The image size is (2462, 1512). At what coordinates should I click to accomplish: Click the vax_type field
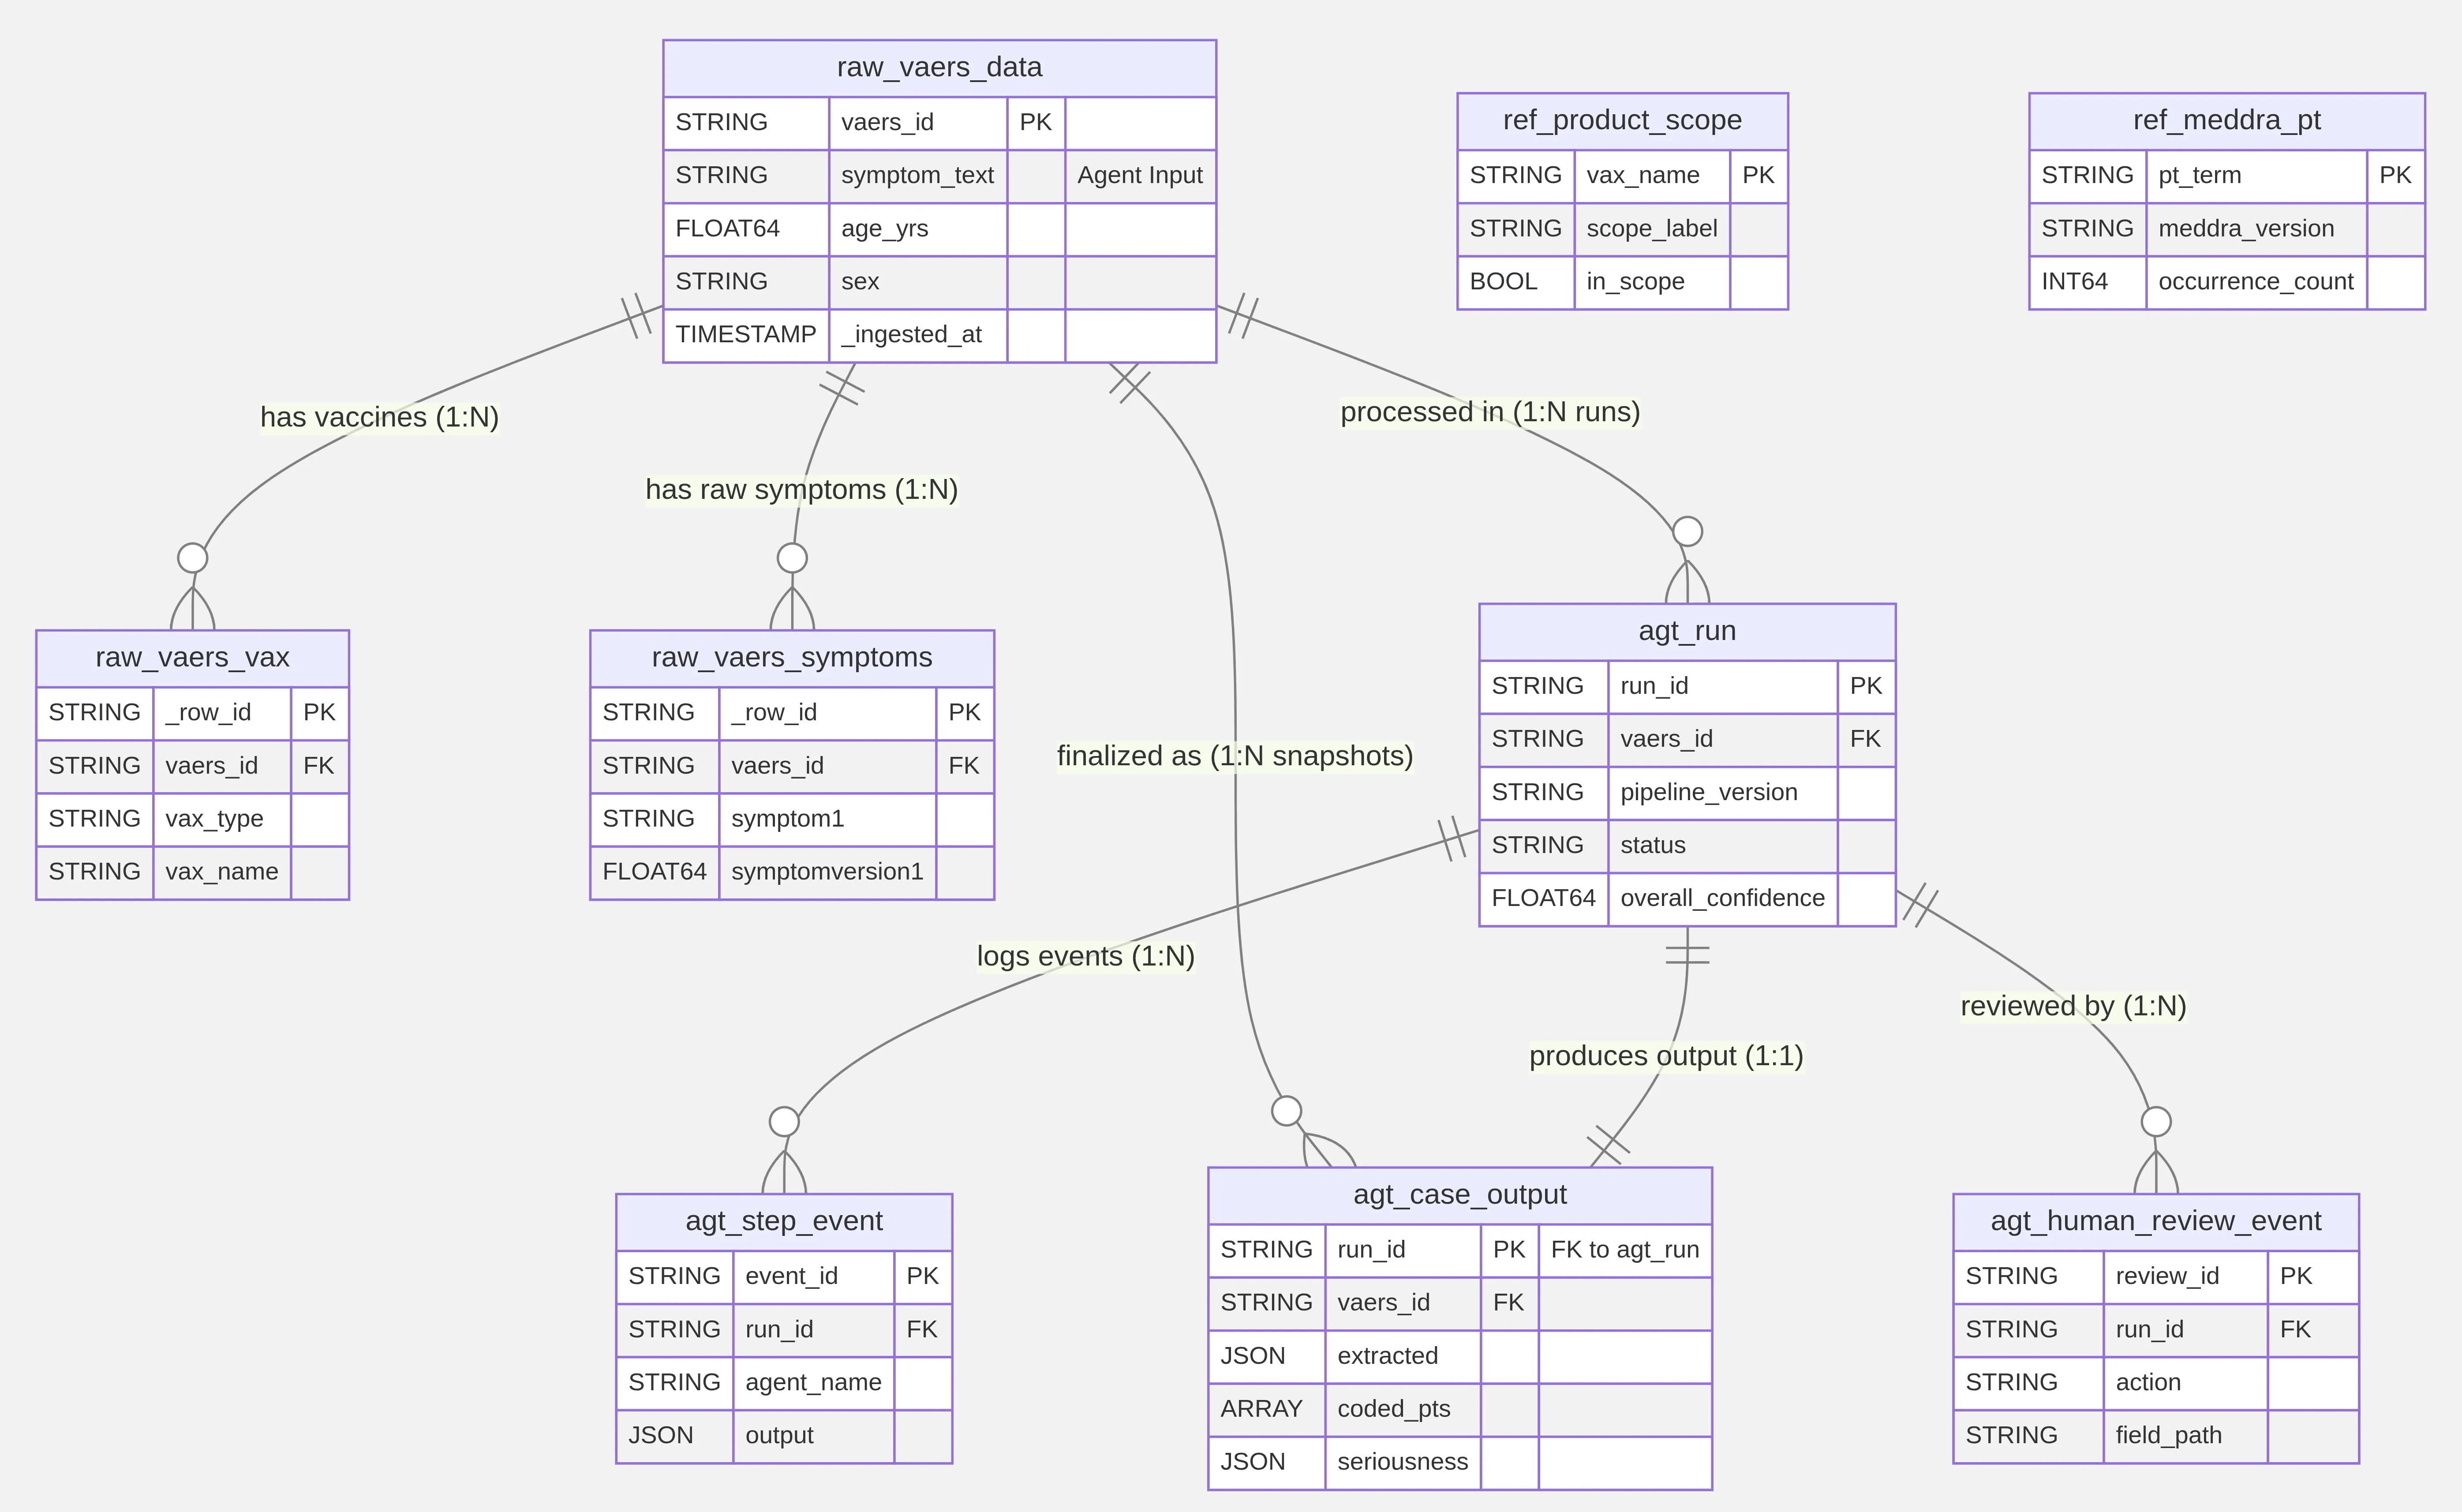222,819
